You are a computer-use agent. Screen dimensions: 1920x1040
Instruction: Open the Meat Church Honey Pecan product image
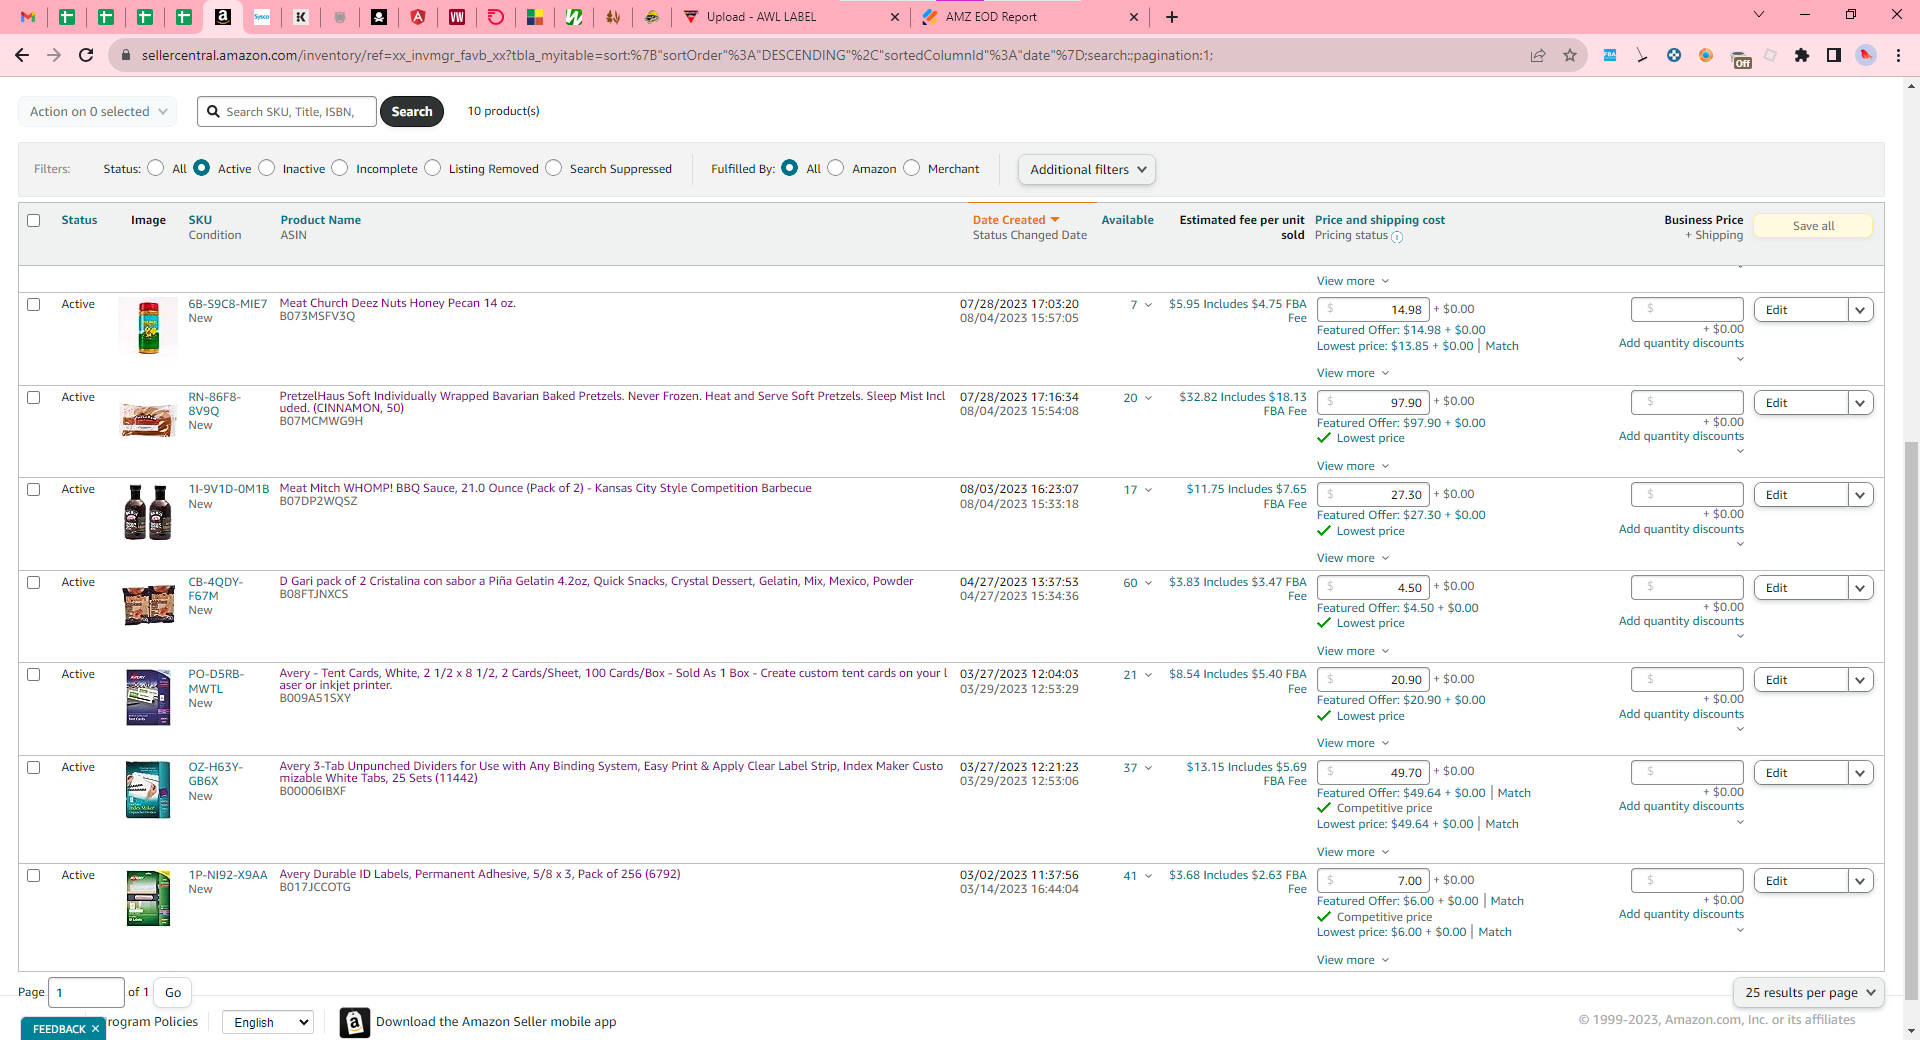[x=148, y=327]
